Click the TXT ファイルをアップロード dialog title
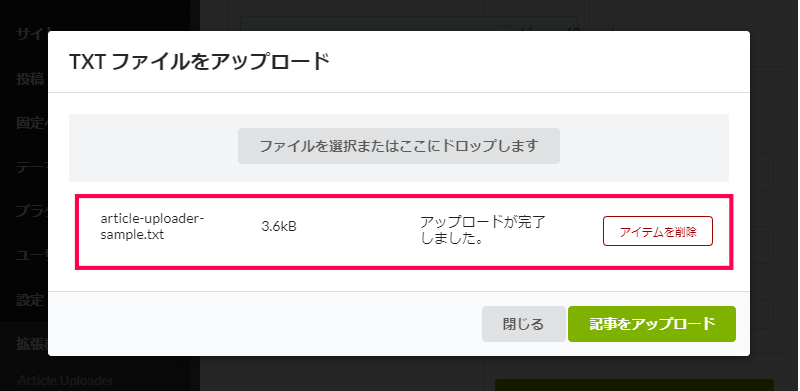800x391 pixels. 199,62
